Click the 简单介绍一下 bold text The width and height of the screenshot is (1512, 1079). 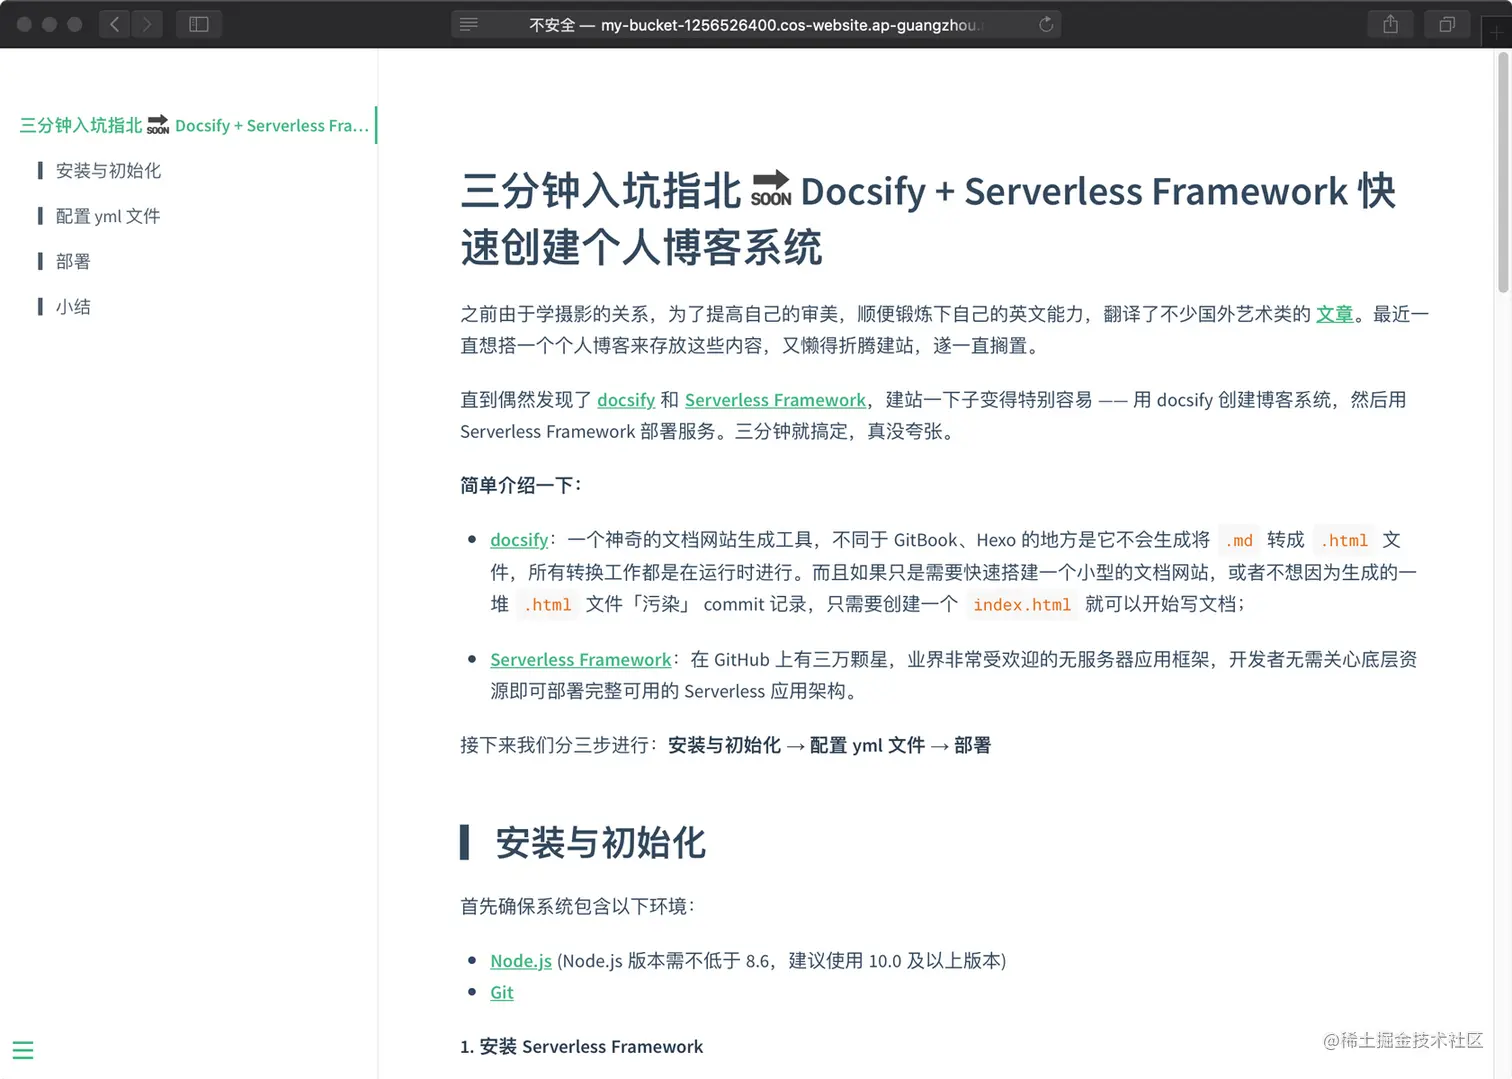point(520,486)
